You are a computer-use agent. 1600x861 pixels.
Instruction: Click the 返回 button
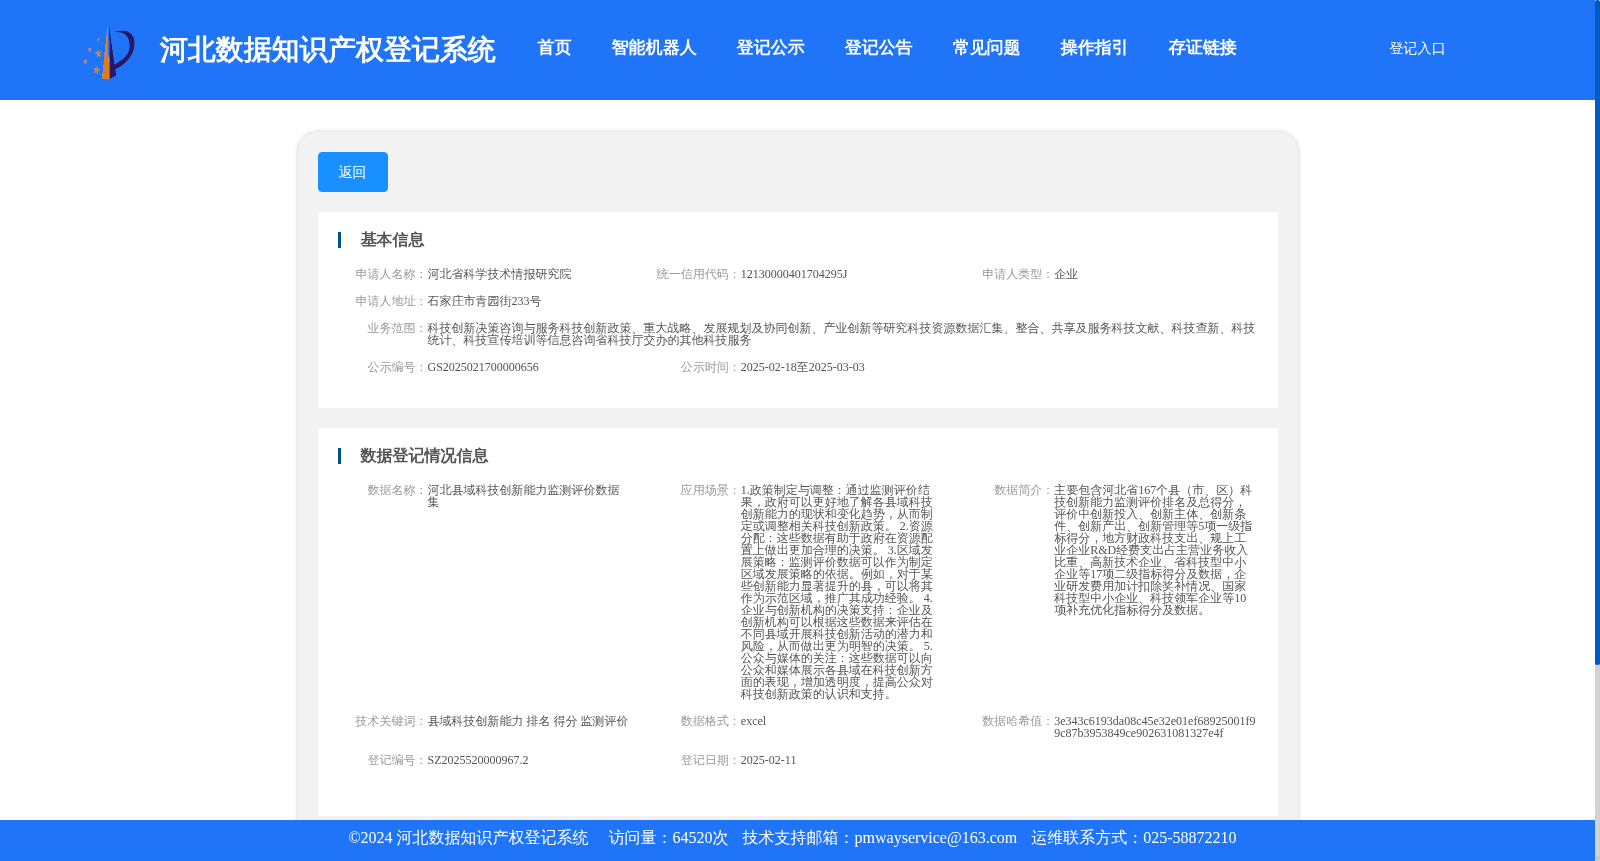tap(353, 172)
